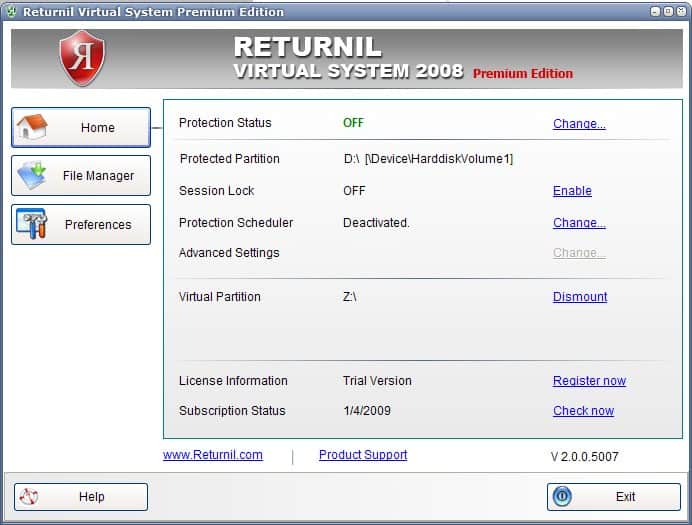Click the green OFF protection status value

pos(354,123)
